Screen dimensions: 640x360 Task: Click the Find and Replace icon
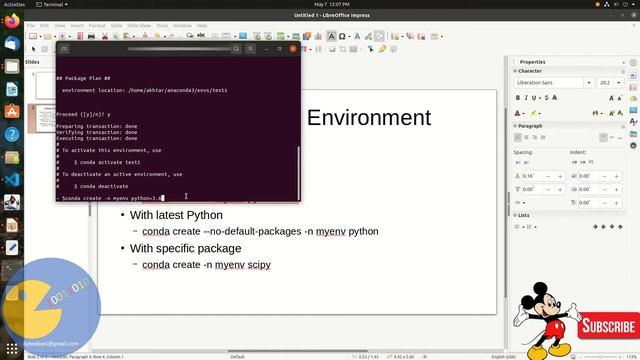[190, 36]
